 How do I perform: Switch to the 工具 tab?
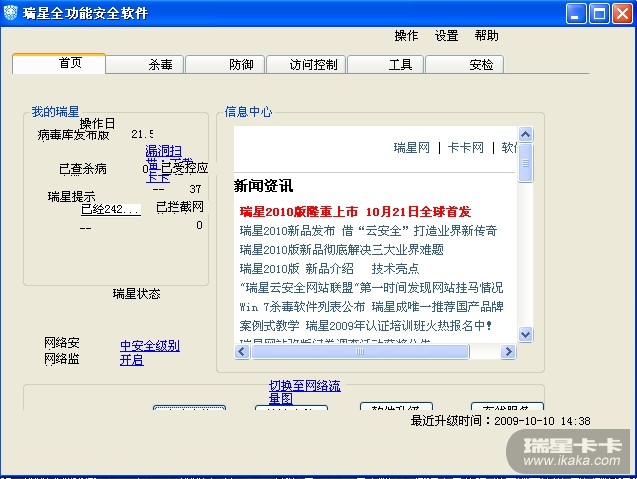(386, 65)
